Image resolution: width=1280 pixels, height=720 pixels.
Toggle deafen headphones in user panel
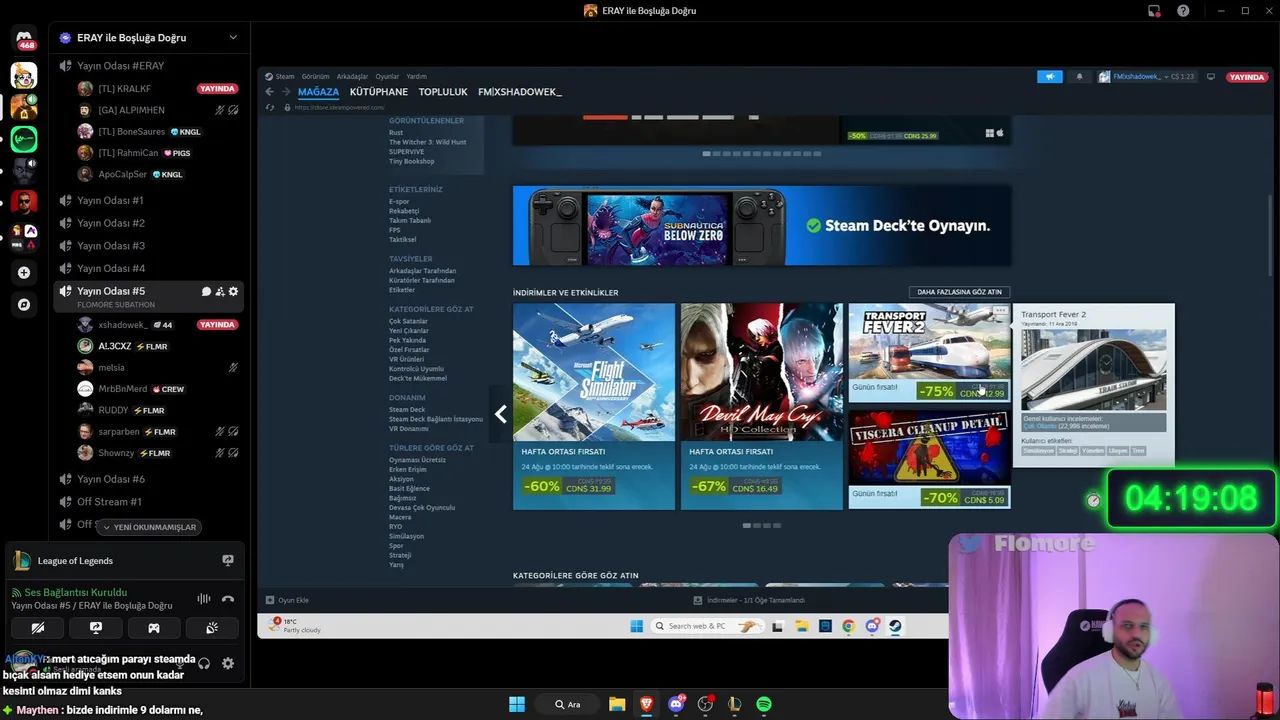(204, 663)
